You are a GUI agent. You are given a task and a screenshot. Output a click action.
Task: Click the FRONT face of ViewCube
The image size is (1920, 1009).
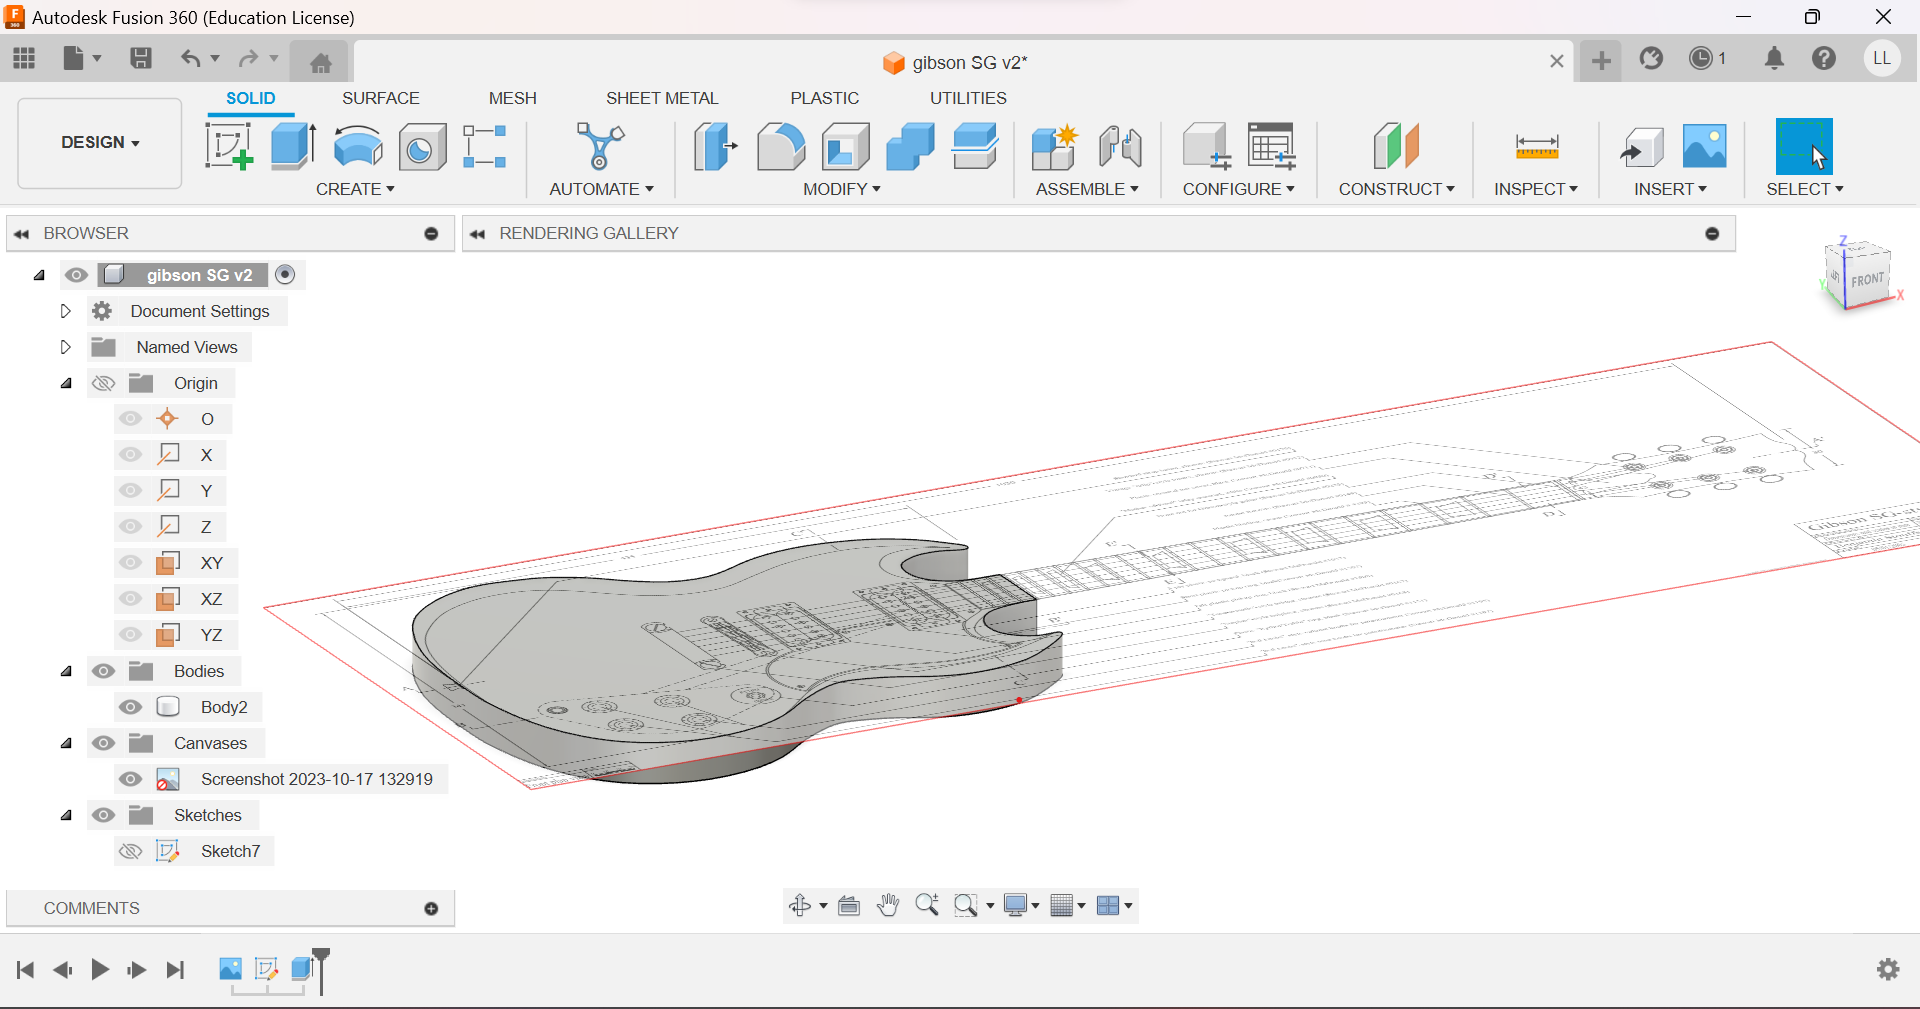pyautogui.click(x=1866, y=279)
